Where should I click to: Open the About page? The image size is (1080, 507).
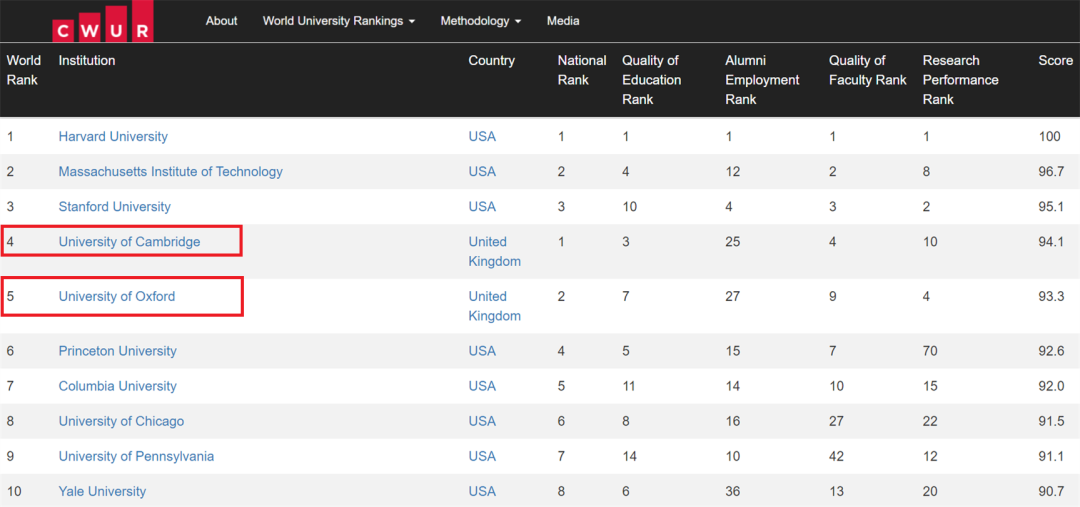tap(221, 21)
